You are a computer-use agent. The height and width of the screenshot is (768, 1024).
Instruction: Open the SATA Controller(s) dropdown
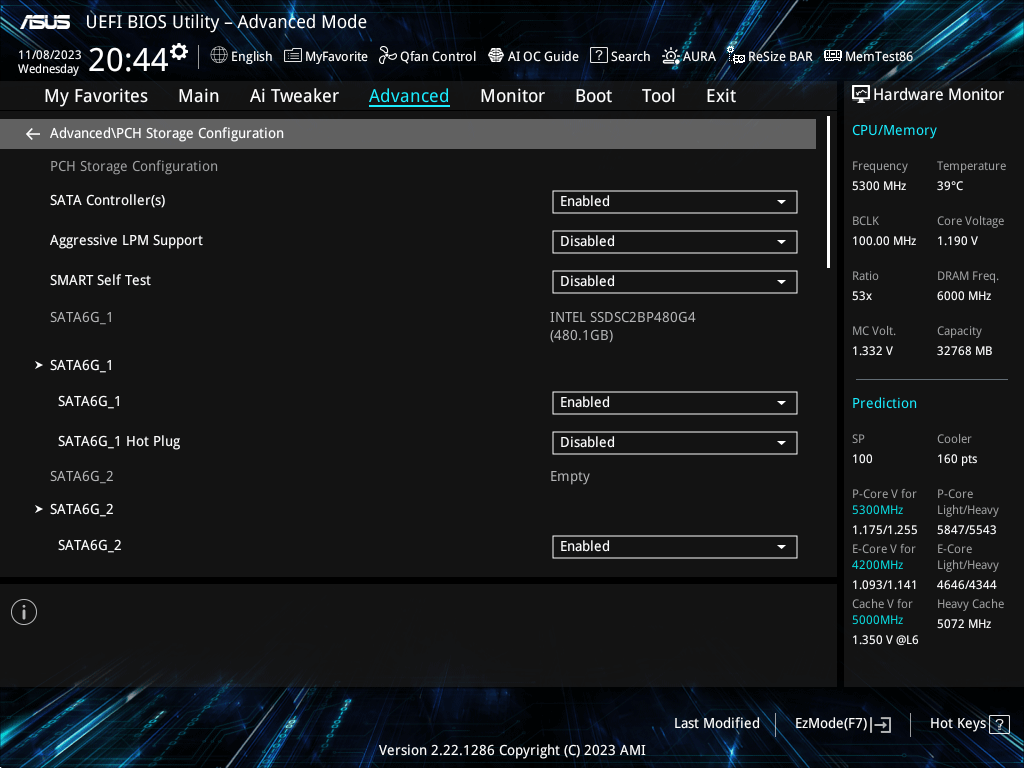coord(675,202)
